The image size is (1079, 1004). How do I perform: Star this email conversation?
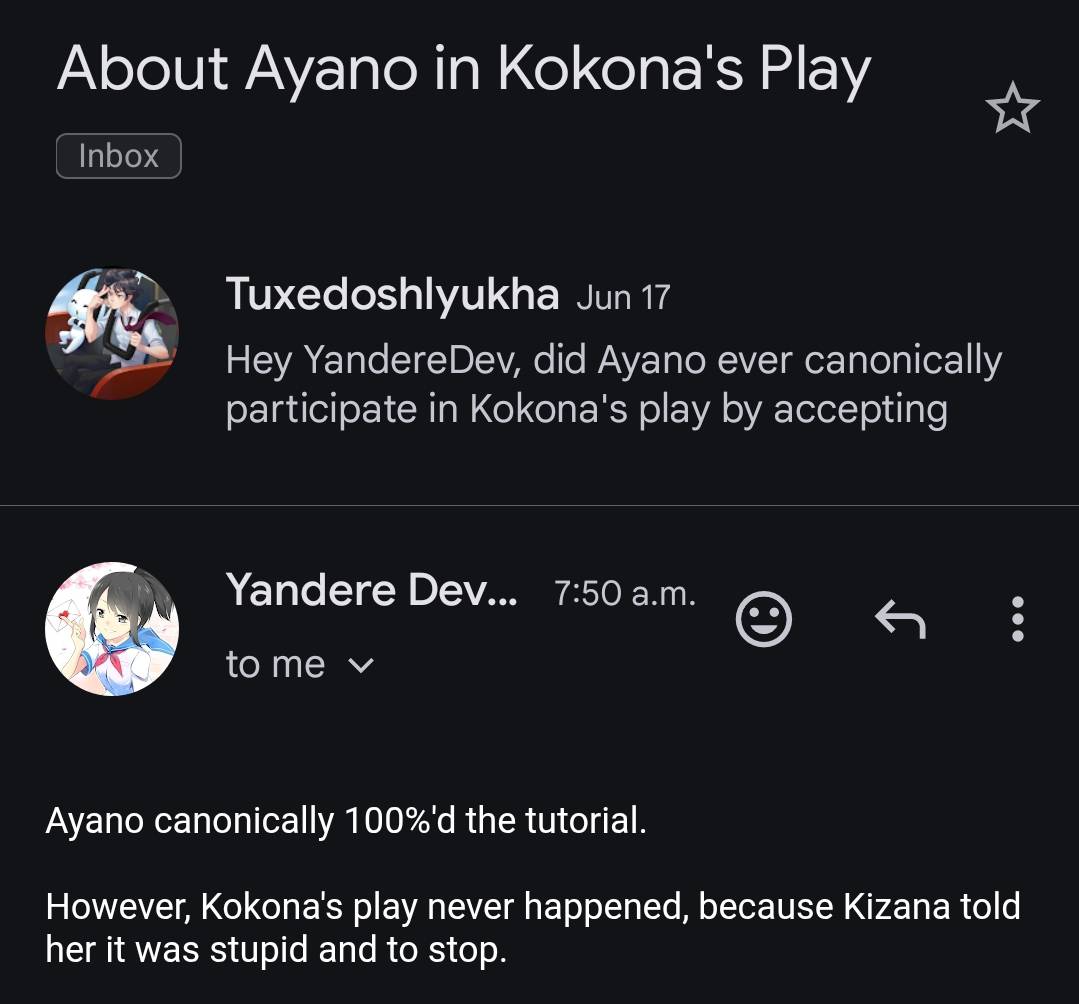click(x=1012, y=108)
